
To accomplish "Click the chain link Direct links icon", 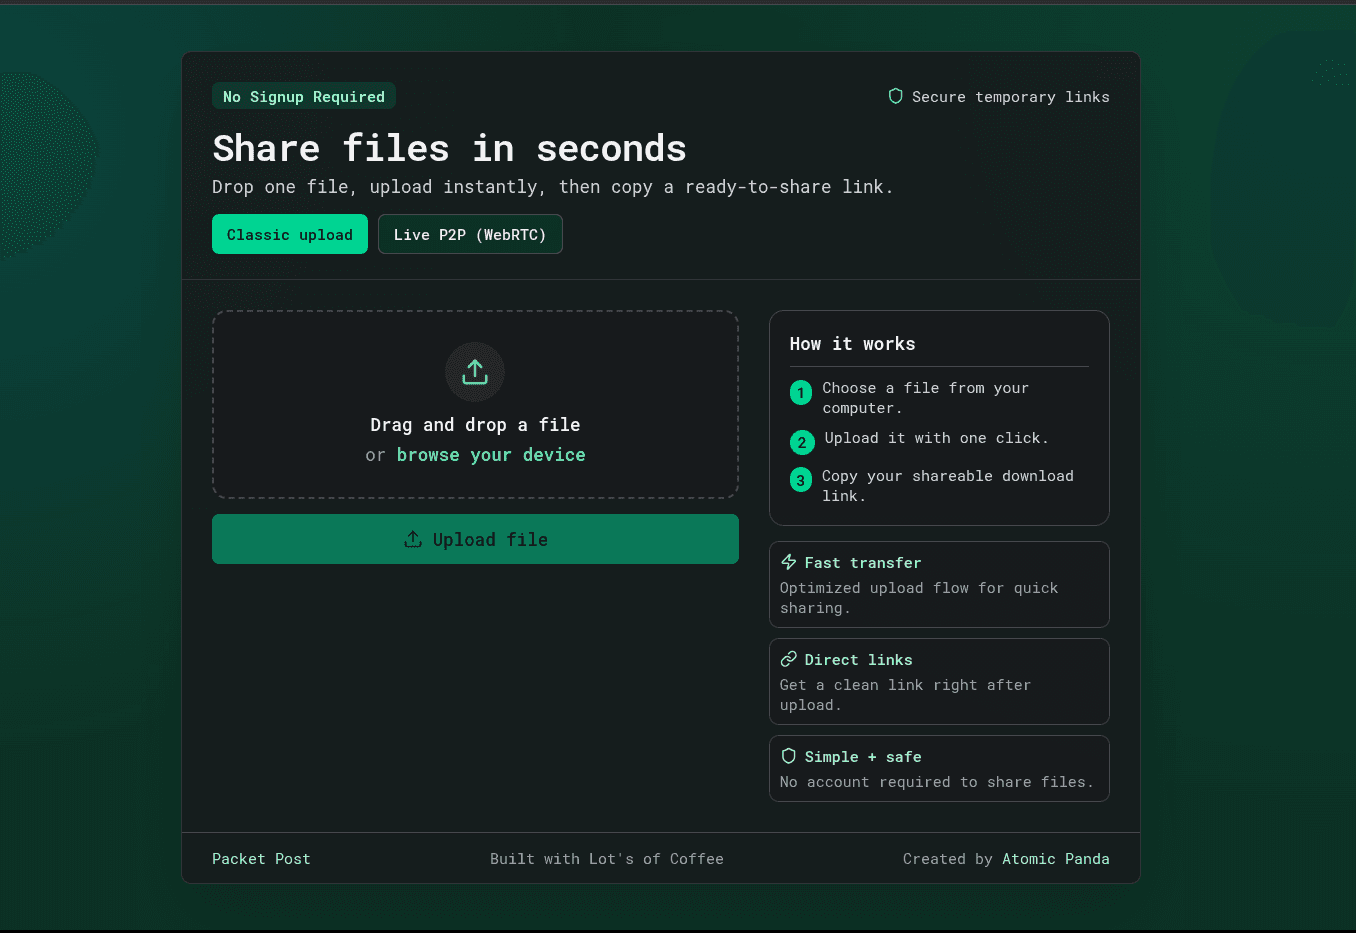I will pyautogui.click(x=789, y=659).
